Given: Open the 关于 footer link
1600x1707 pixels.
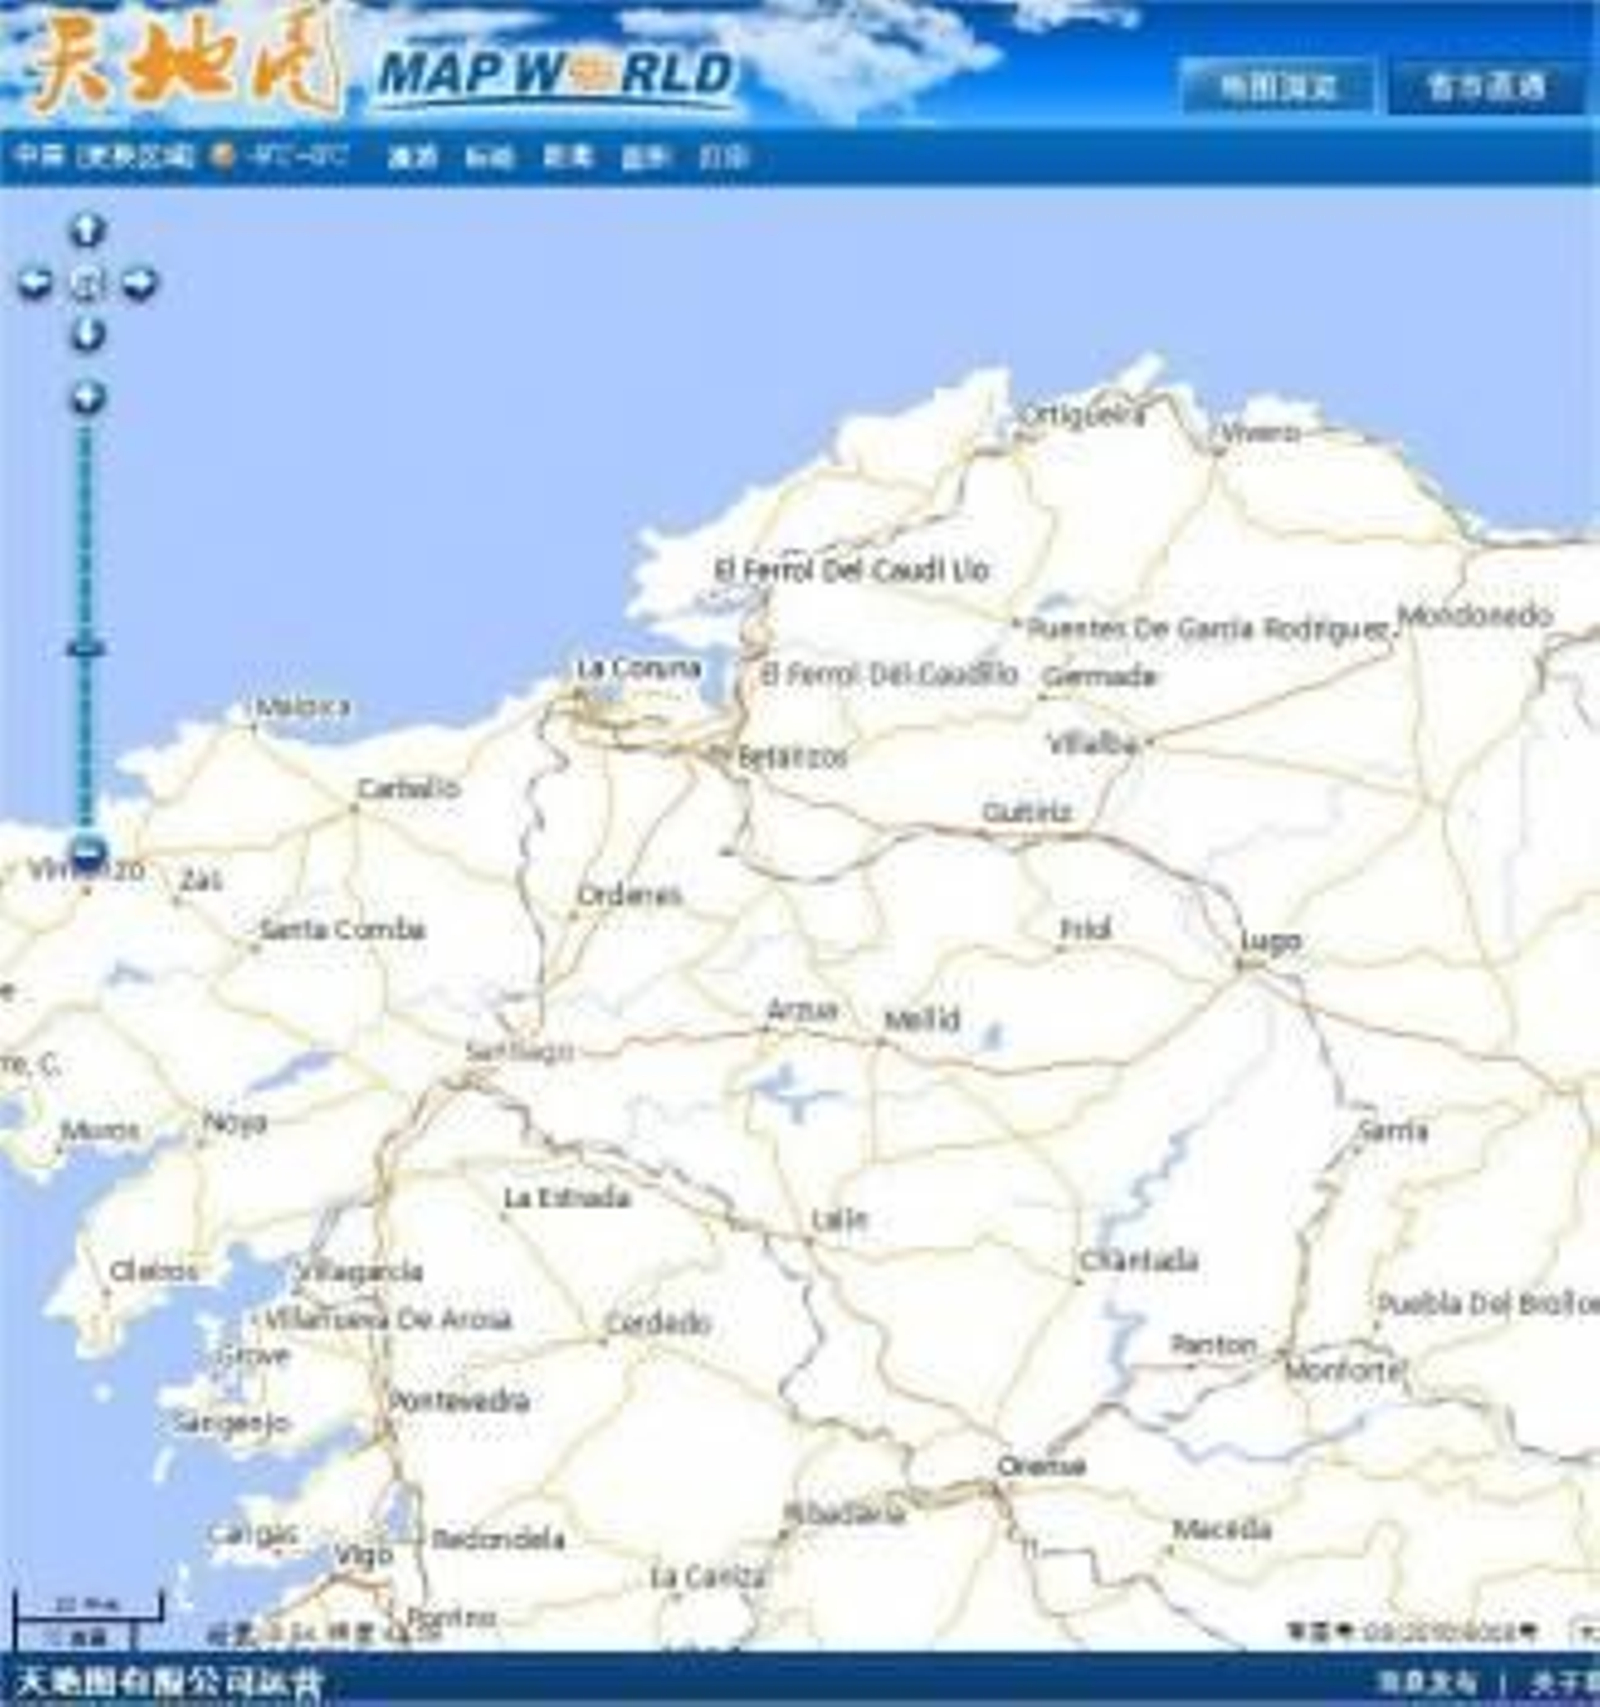Looking at the screenshot, I should tap(1564, 1682).
